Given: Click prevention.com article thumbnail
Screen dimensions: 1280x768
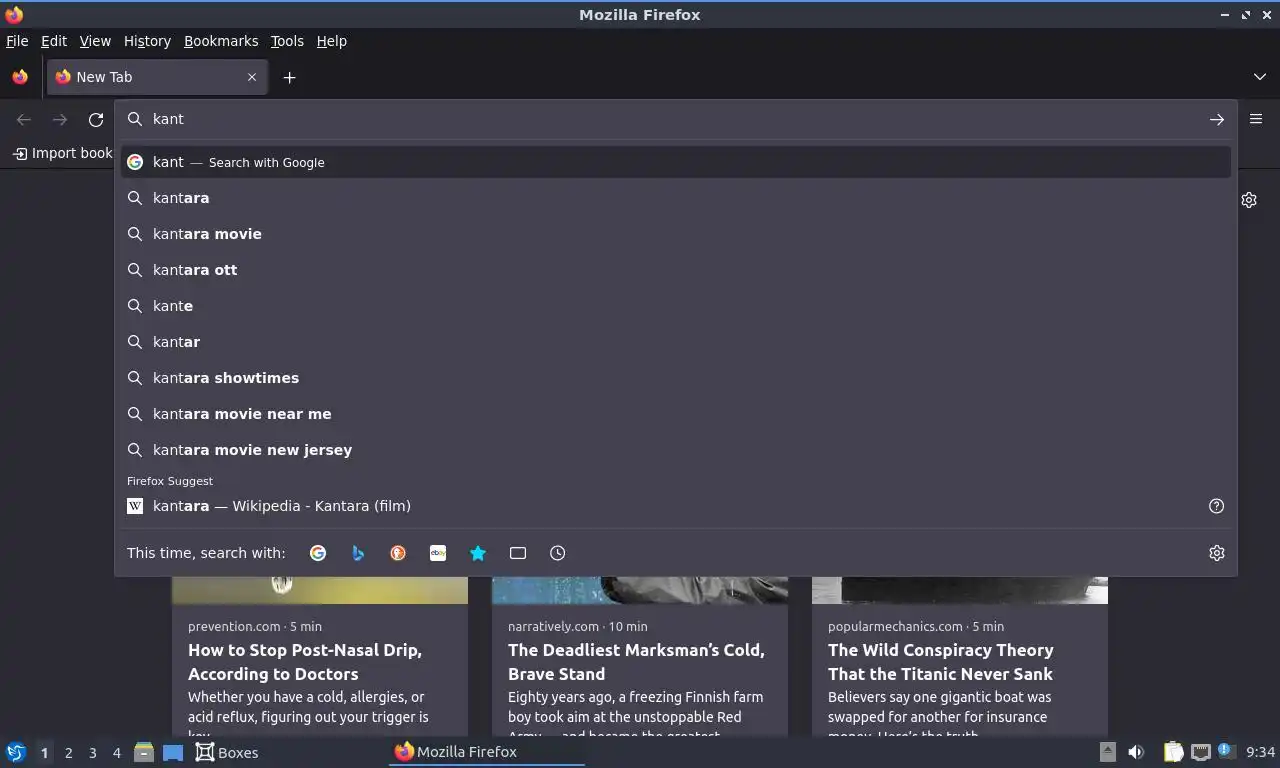Looking at the screenshot, I should click(x=320, y=590).
